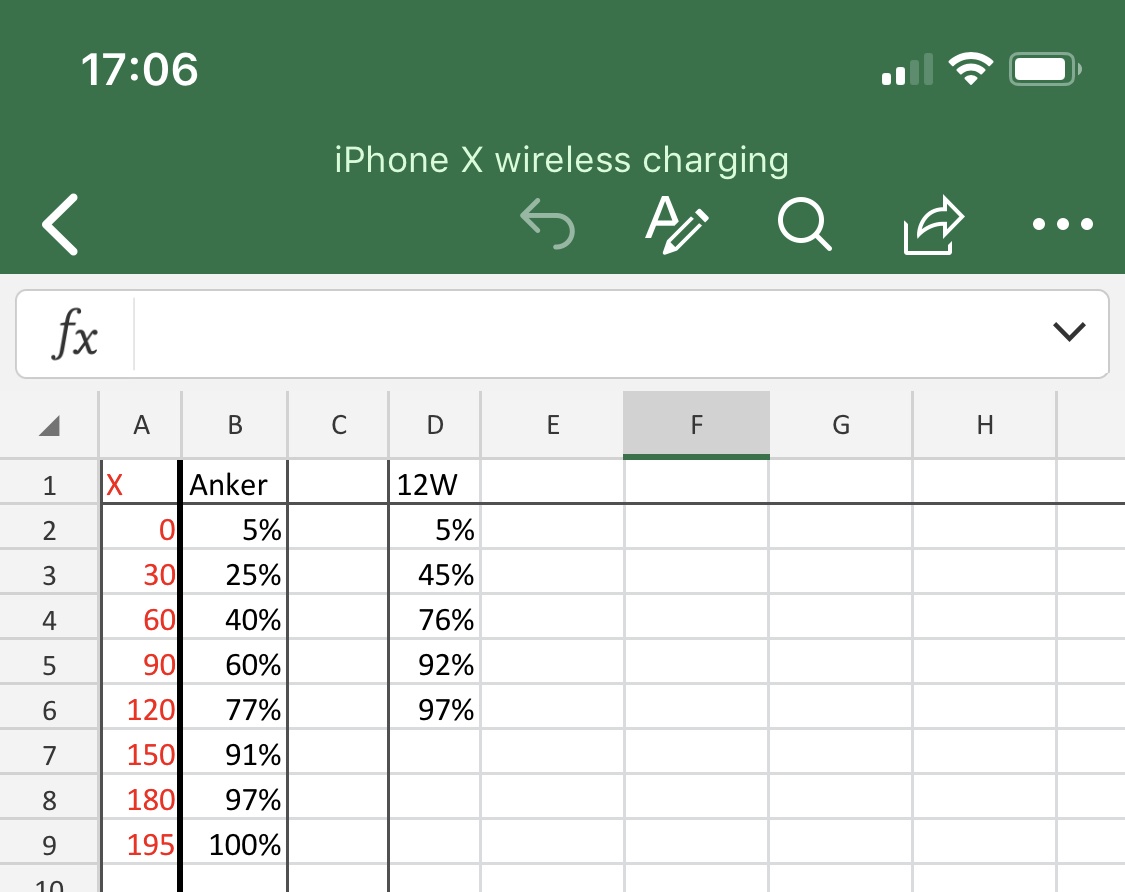Select the red cell with value 195
This screenshot has width=1125, height=892.
tap(141, 845)
